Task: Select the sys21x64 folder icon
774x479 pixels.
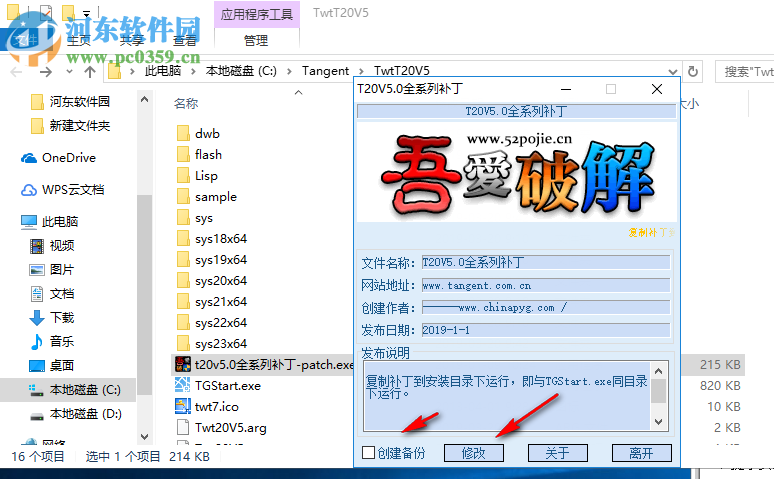Action: tap(183, 301)
